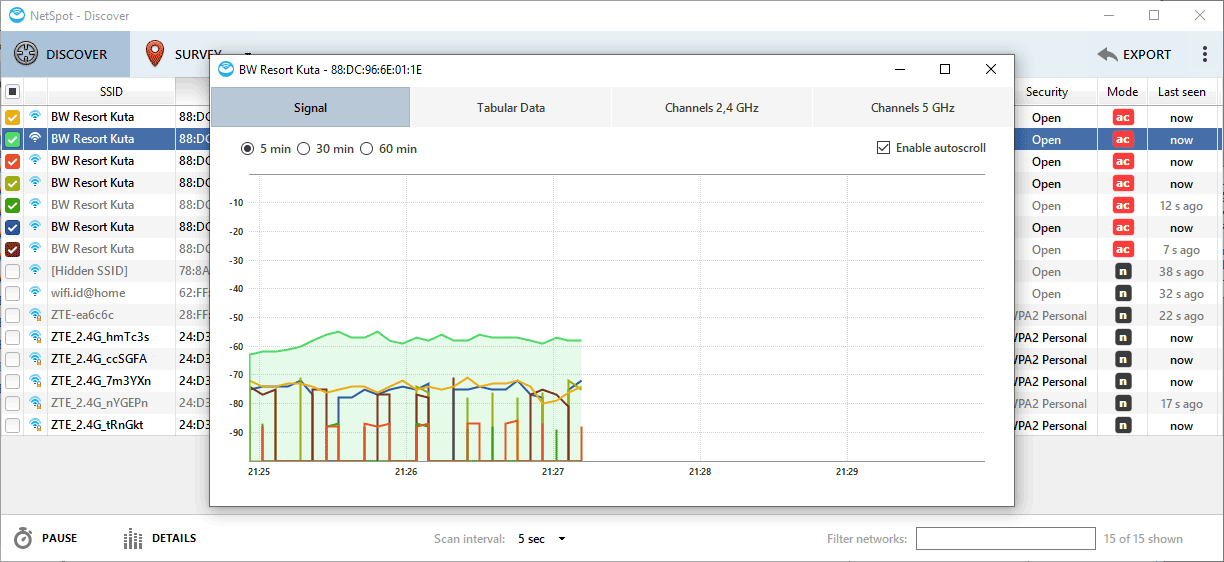Click the PAUSE stopwatch button
The width and height of the screenshot is (1224, 562).
point(45,539)
